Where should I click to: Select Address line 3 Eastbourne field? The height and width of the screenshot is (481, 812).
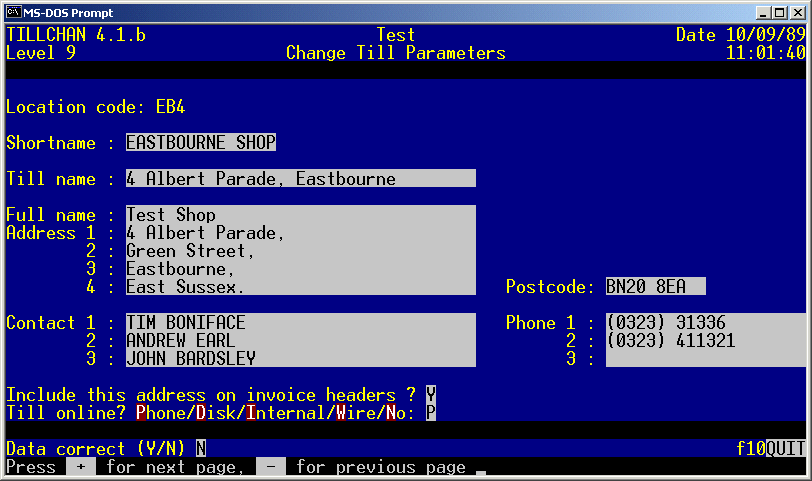click(300, 269)
